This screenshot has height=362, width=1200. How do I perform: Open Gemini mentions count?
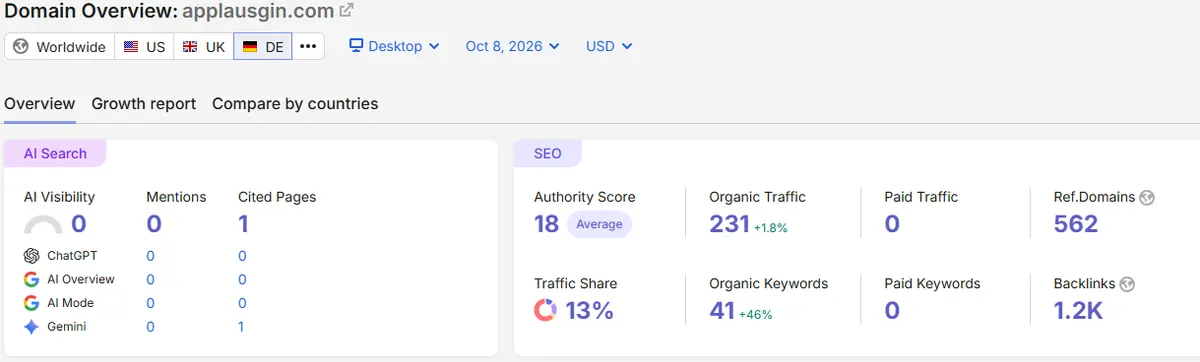pos(150,327)
